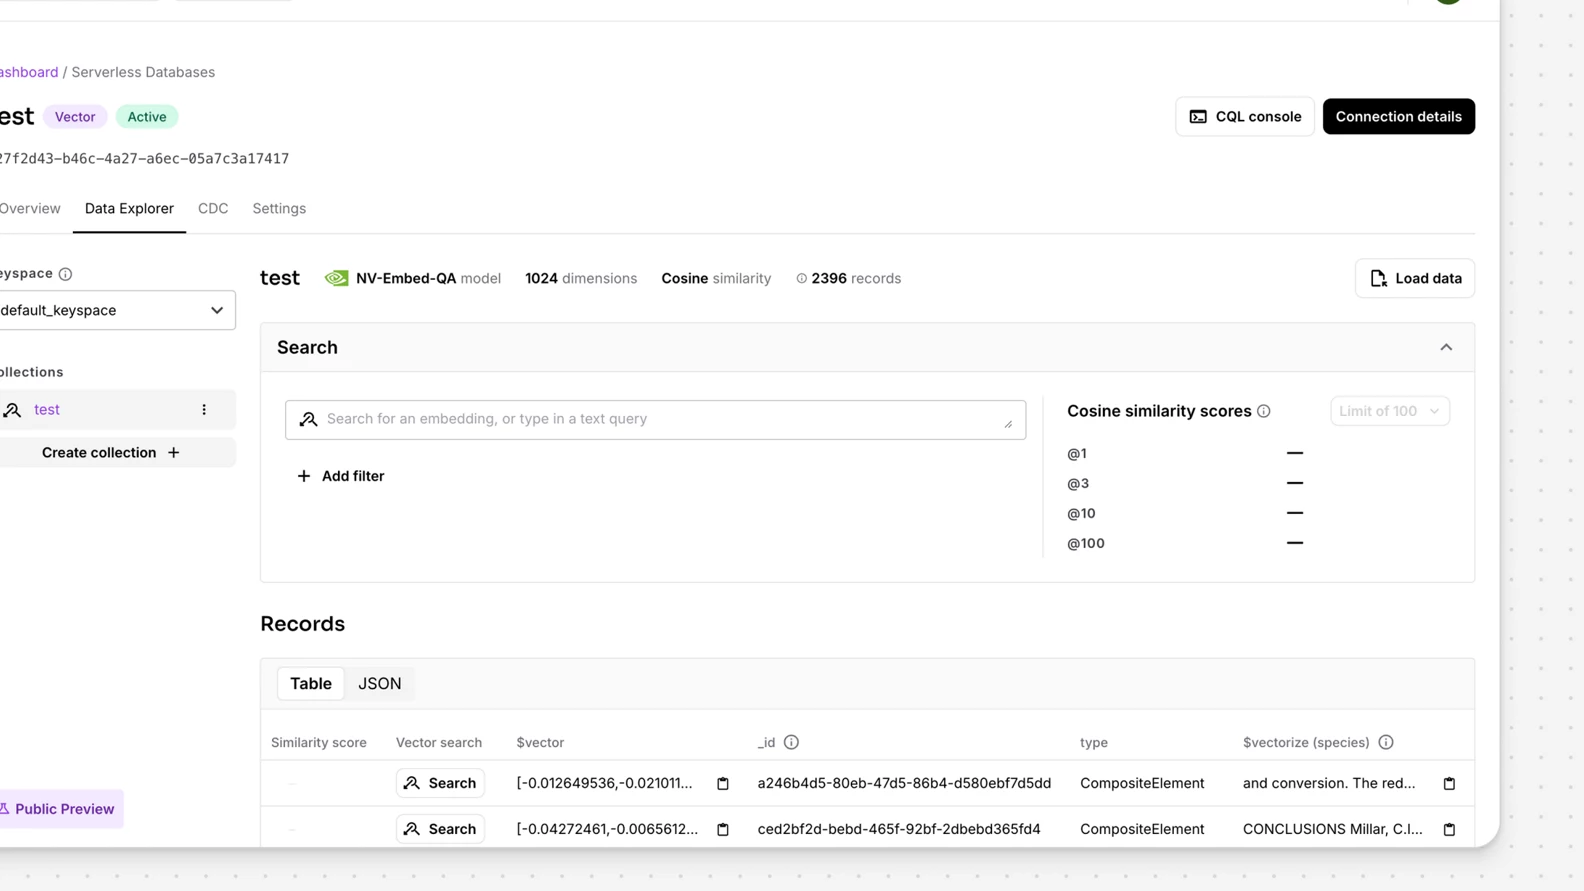
Task: Run vector Search for ced2bf2d row
Action: pos(440,829)
